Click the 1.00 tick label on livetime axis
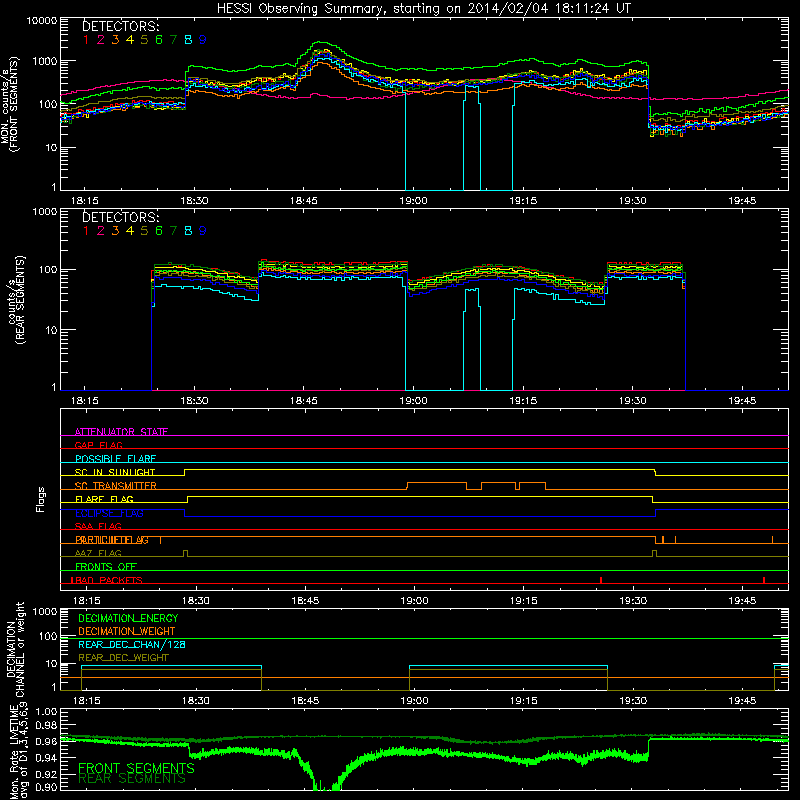This screenshot has height=800, width=800. [x=47, y=711]
